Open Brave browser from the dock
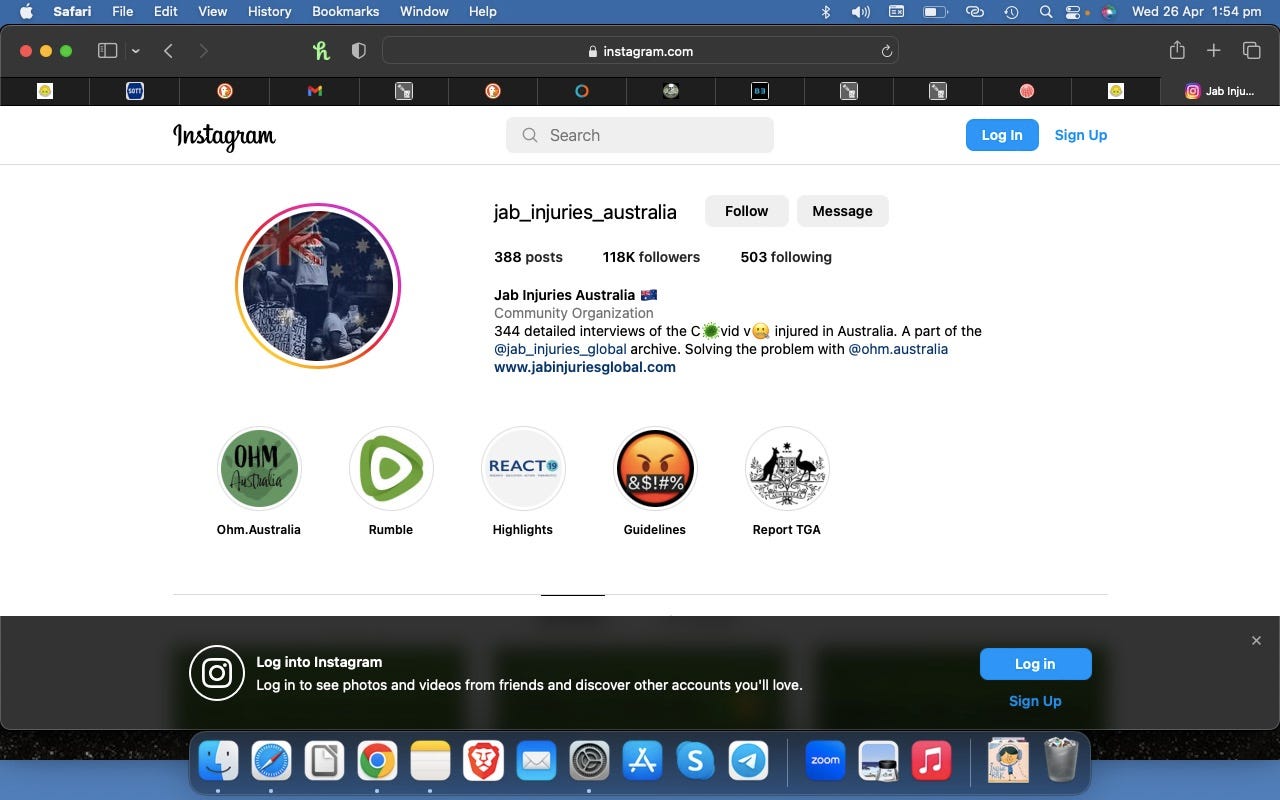This screenshot has width=1280, height=800. [484, 762]
